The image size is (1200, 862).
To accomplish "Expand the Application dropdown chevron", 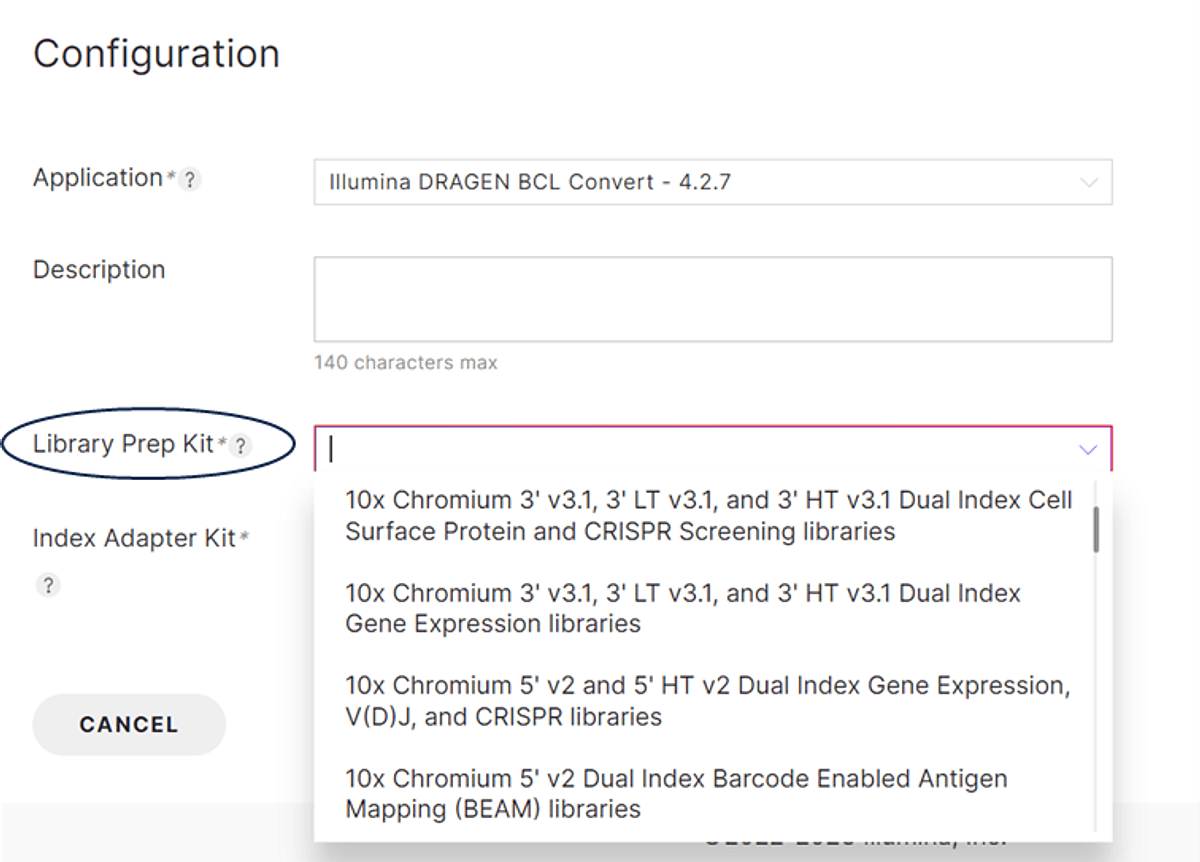I will click(1088, 183).
